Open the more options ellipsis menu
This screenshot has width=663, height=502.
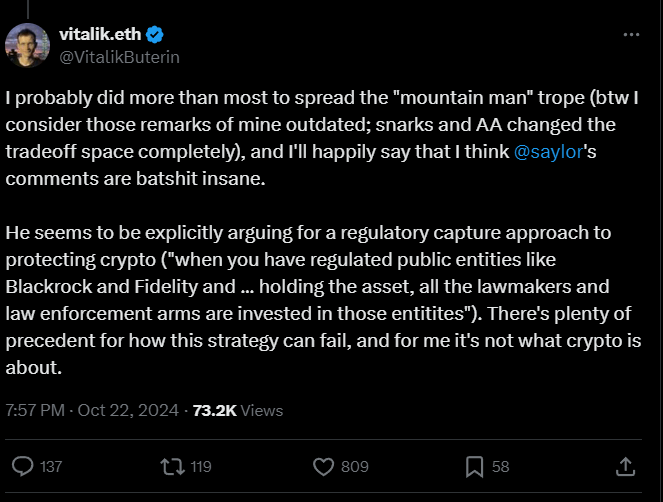coord(630,34)
